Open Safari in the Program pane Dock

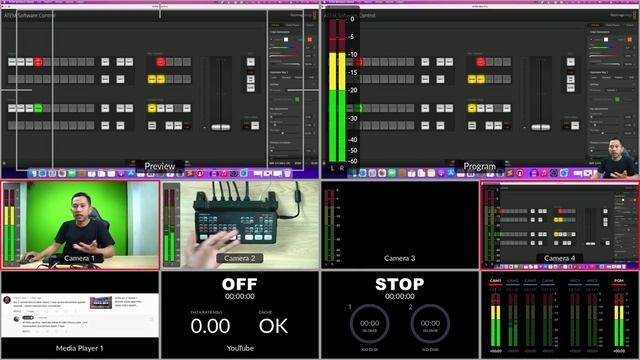[362, 173]
